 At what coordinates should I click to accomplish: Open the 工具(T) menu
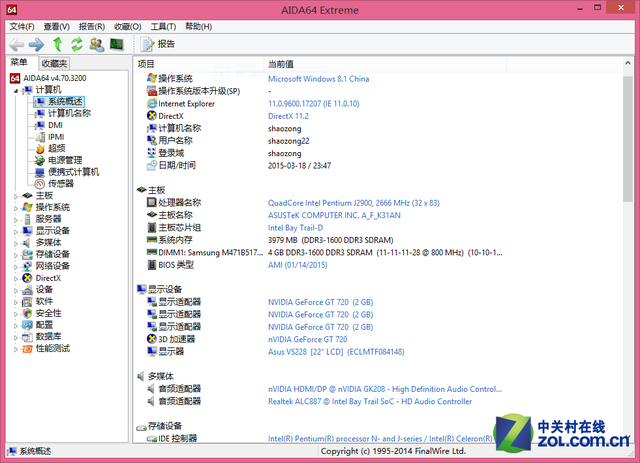(163, 27)
